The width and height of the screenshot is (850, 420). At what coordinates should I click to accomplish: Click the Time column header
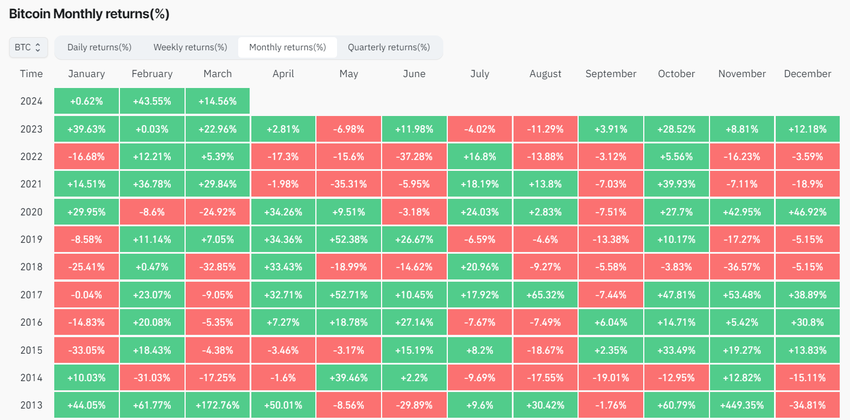(31, 74)
